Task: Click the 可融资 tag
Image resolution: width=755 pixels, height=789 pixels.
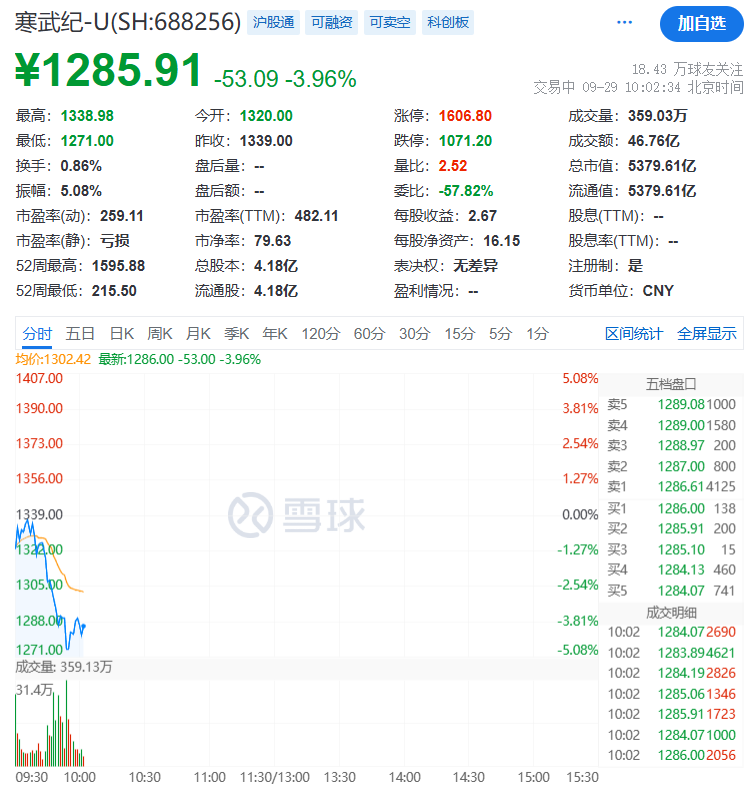Action: tap(331, 22)
